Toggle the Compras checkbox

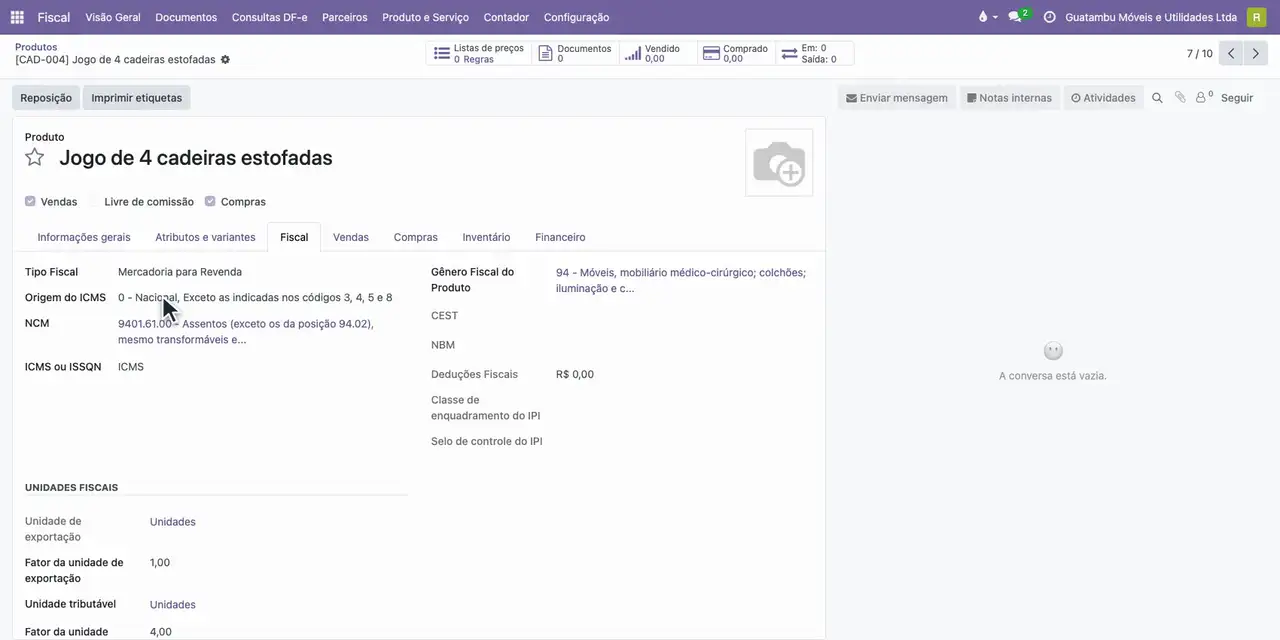[210, 201]
